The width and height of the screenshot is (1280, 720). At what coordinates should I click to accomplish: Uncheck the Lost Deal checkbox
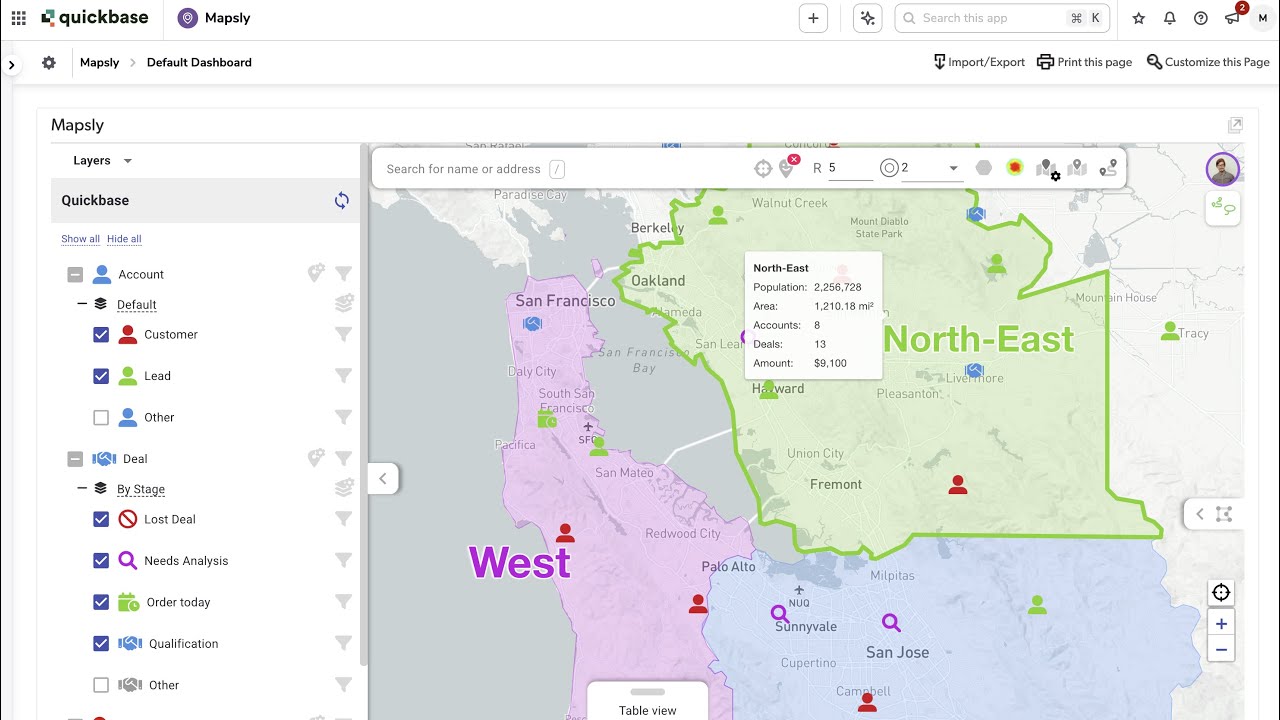[101, 520]
